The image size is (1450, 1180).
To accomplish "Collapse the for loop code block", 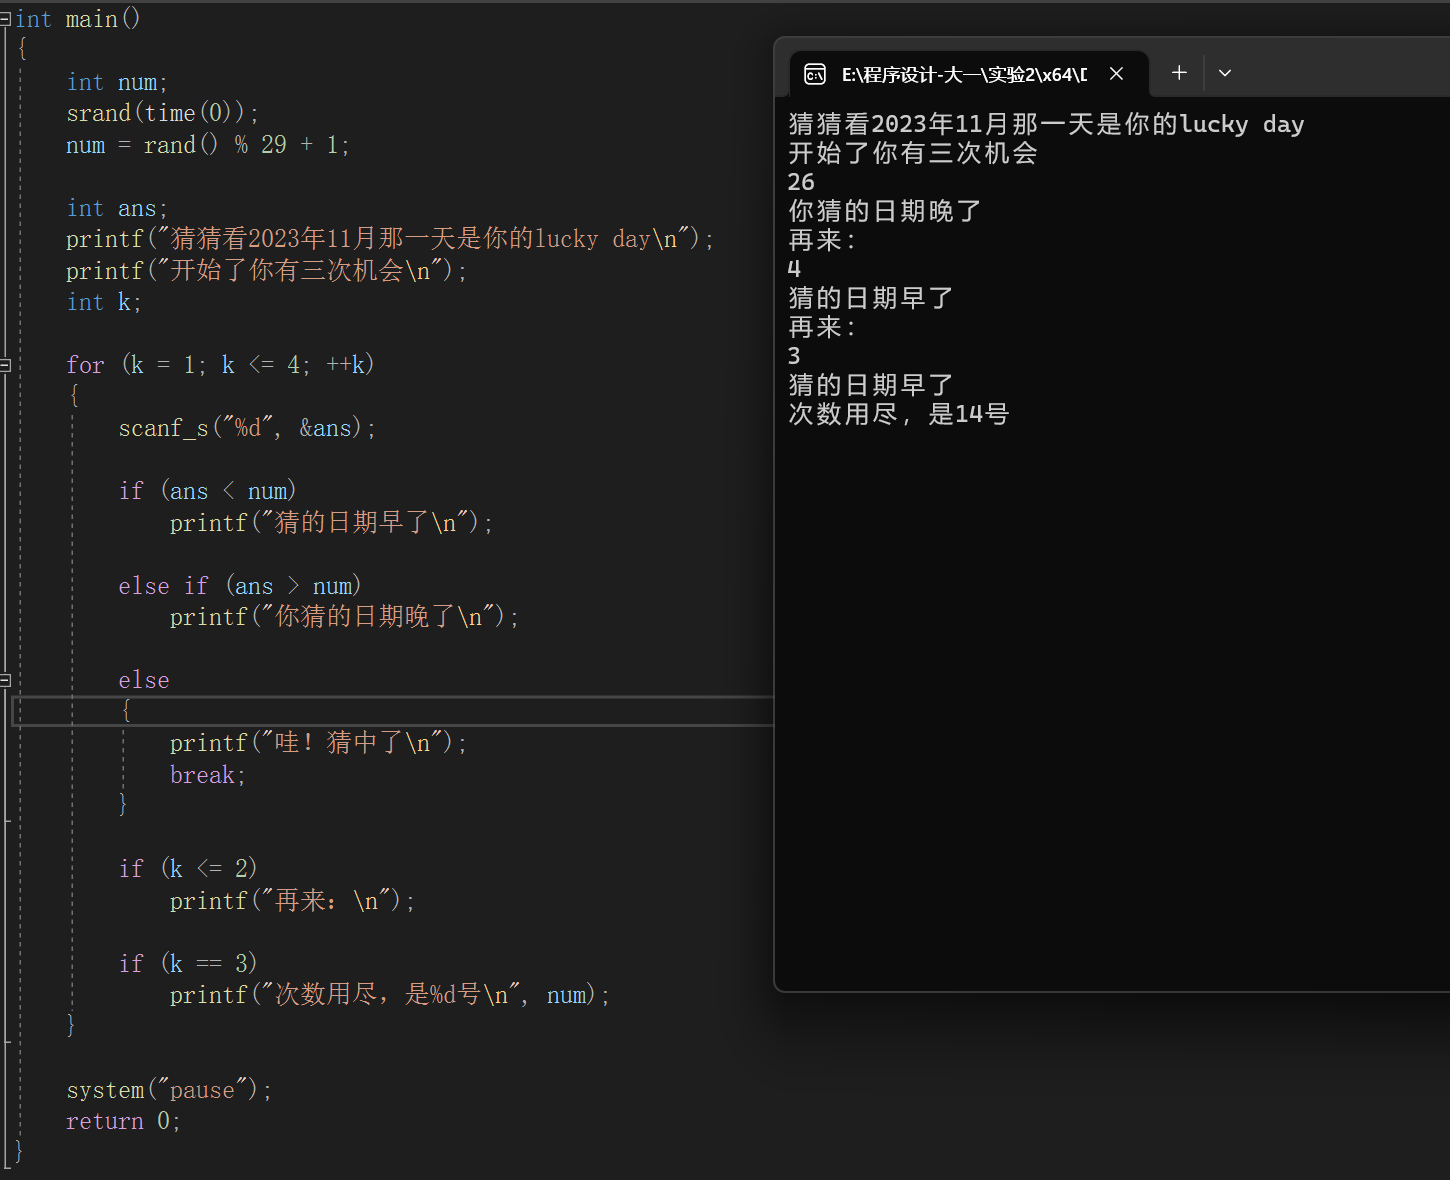I will click(x=5, y=366).
